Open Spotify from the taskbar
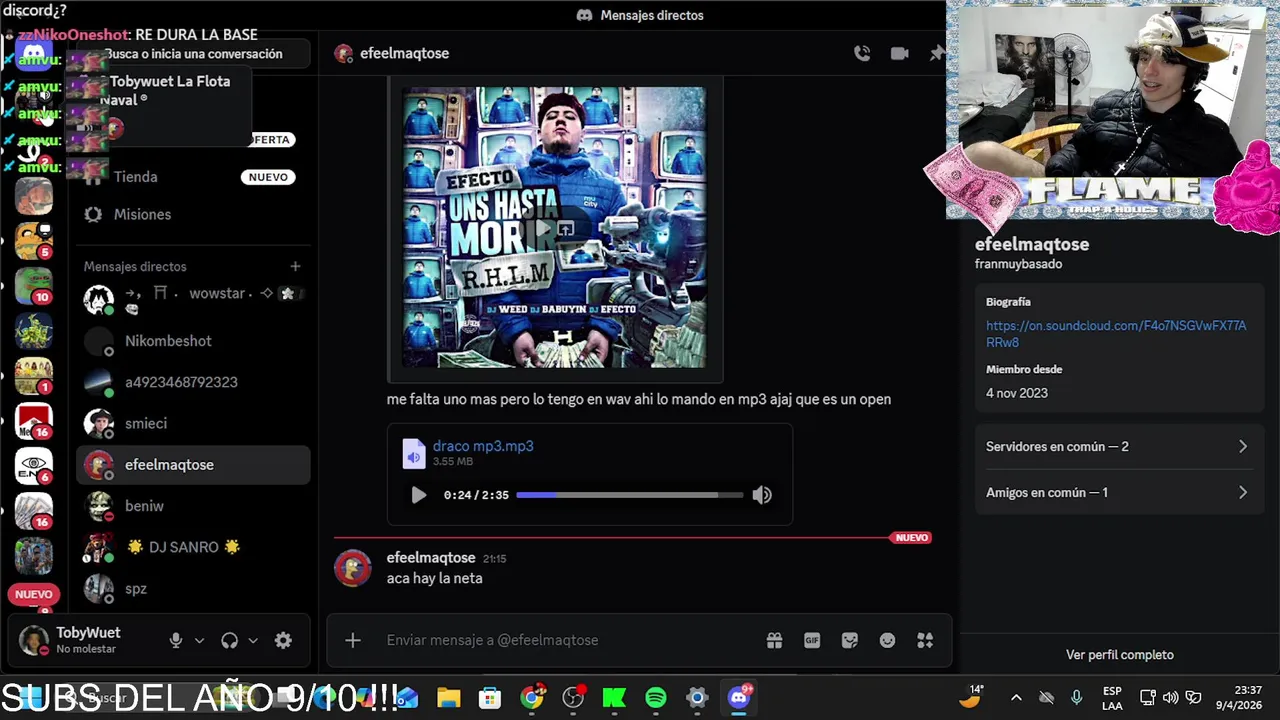This screenshot has width=1280, height=720. tap(656, 698)
